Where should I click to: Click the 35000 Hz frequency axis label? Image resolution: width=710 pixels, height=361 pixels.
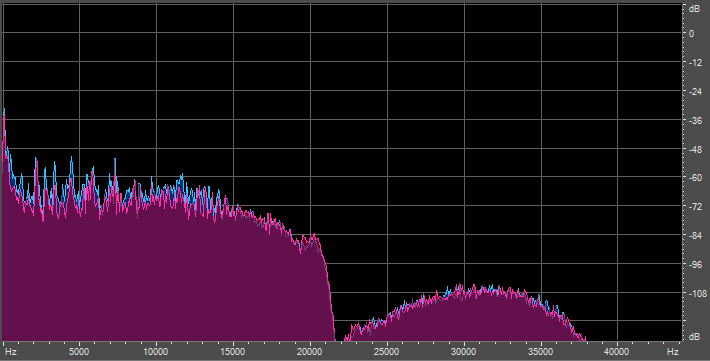[x=541, y=352]
